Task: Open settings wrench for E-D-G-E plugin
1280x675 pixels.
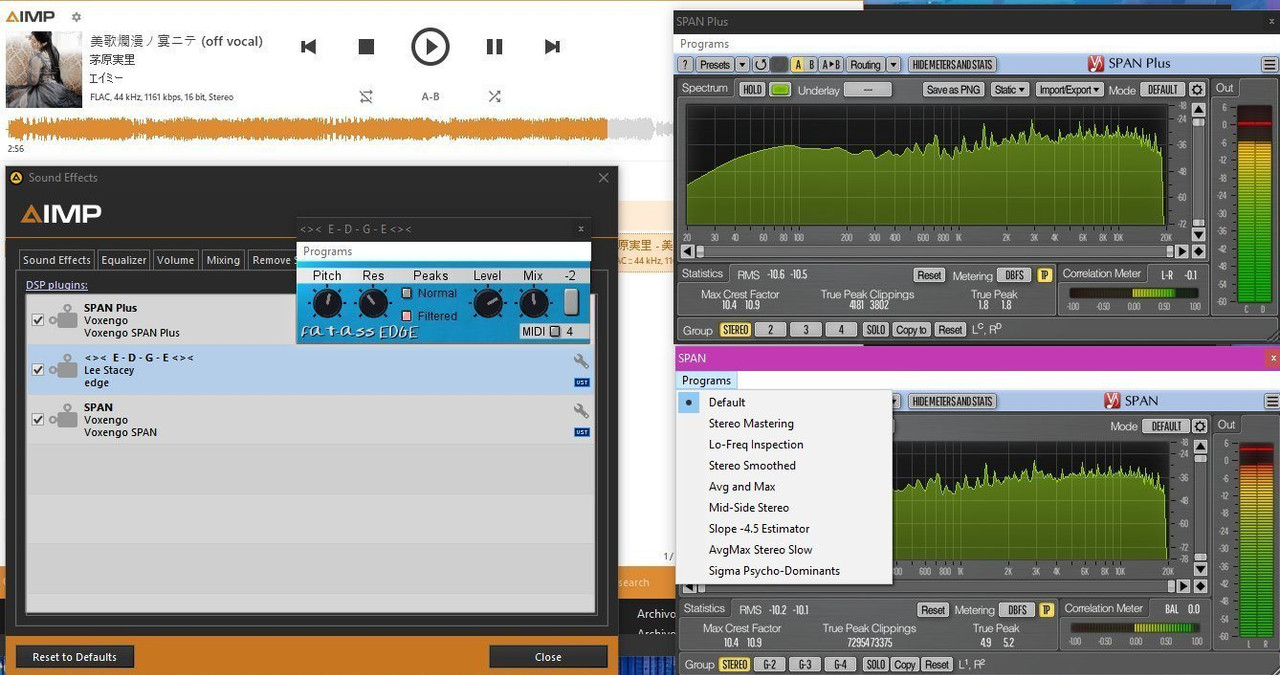Action: 581,361
